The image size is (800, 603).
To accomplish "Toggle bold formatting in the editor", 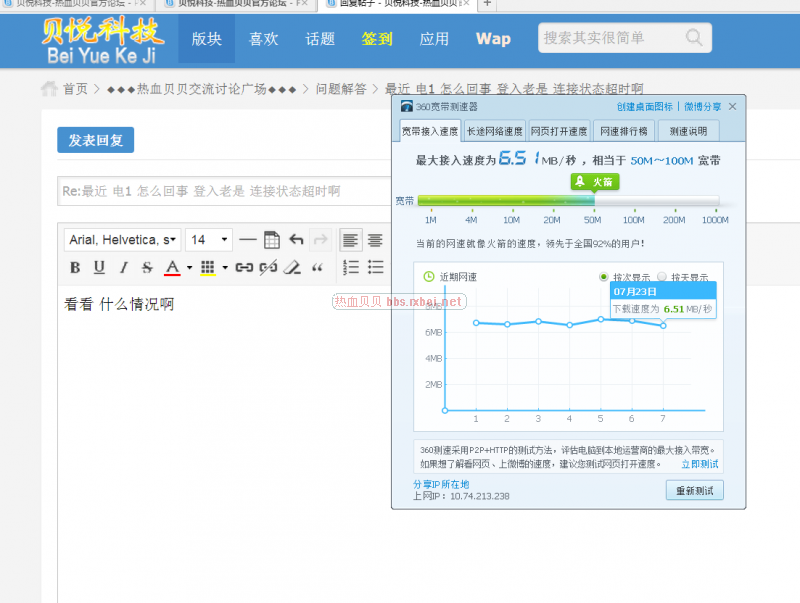I will [75, 268].
